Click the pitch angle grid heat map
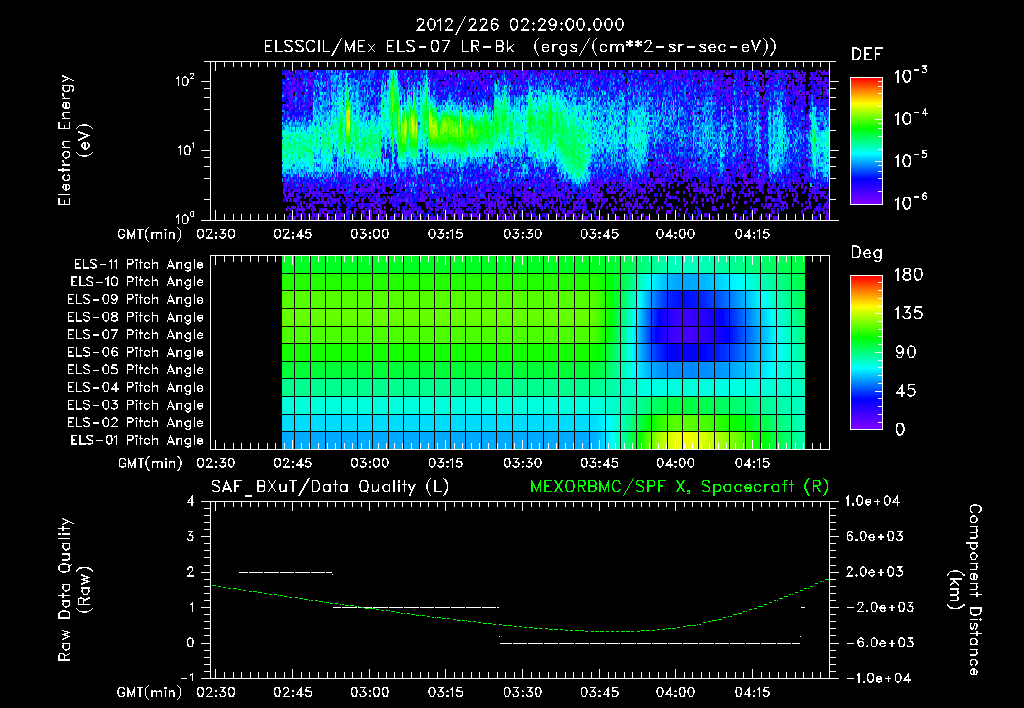Screen dimensions: 1024x708 click(x=543, y=353)
